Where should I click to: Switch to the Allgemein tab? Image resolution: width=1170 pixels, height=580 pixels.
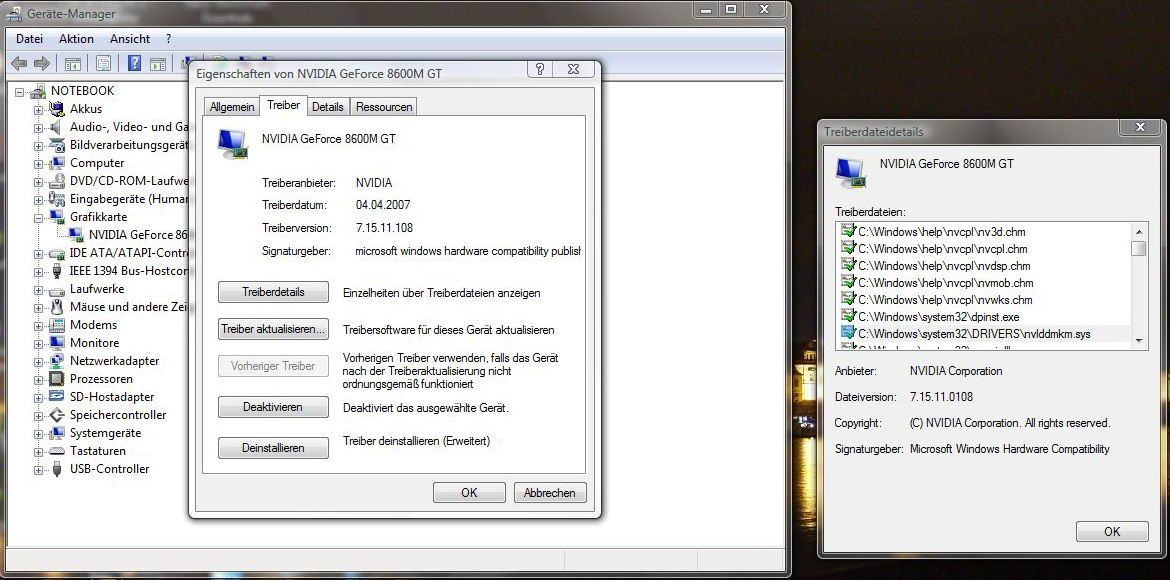[x=231, y=107]
